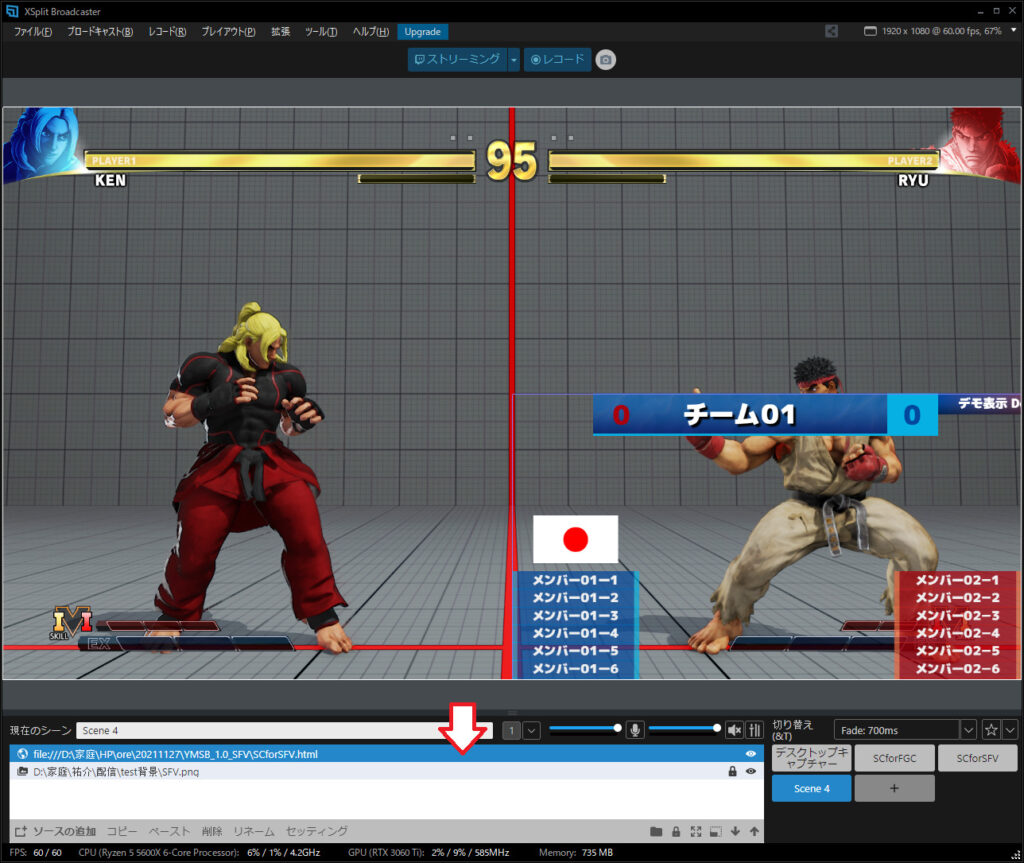Click the XSplit Broadcaster logo icon

tap(12, 11)
